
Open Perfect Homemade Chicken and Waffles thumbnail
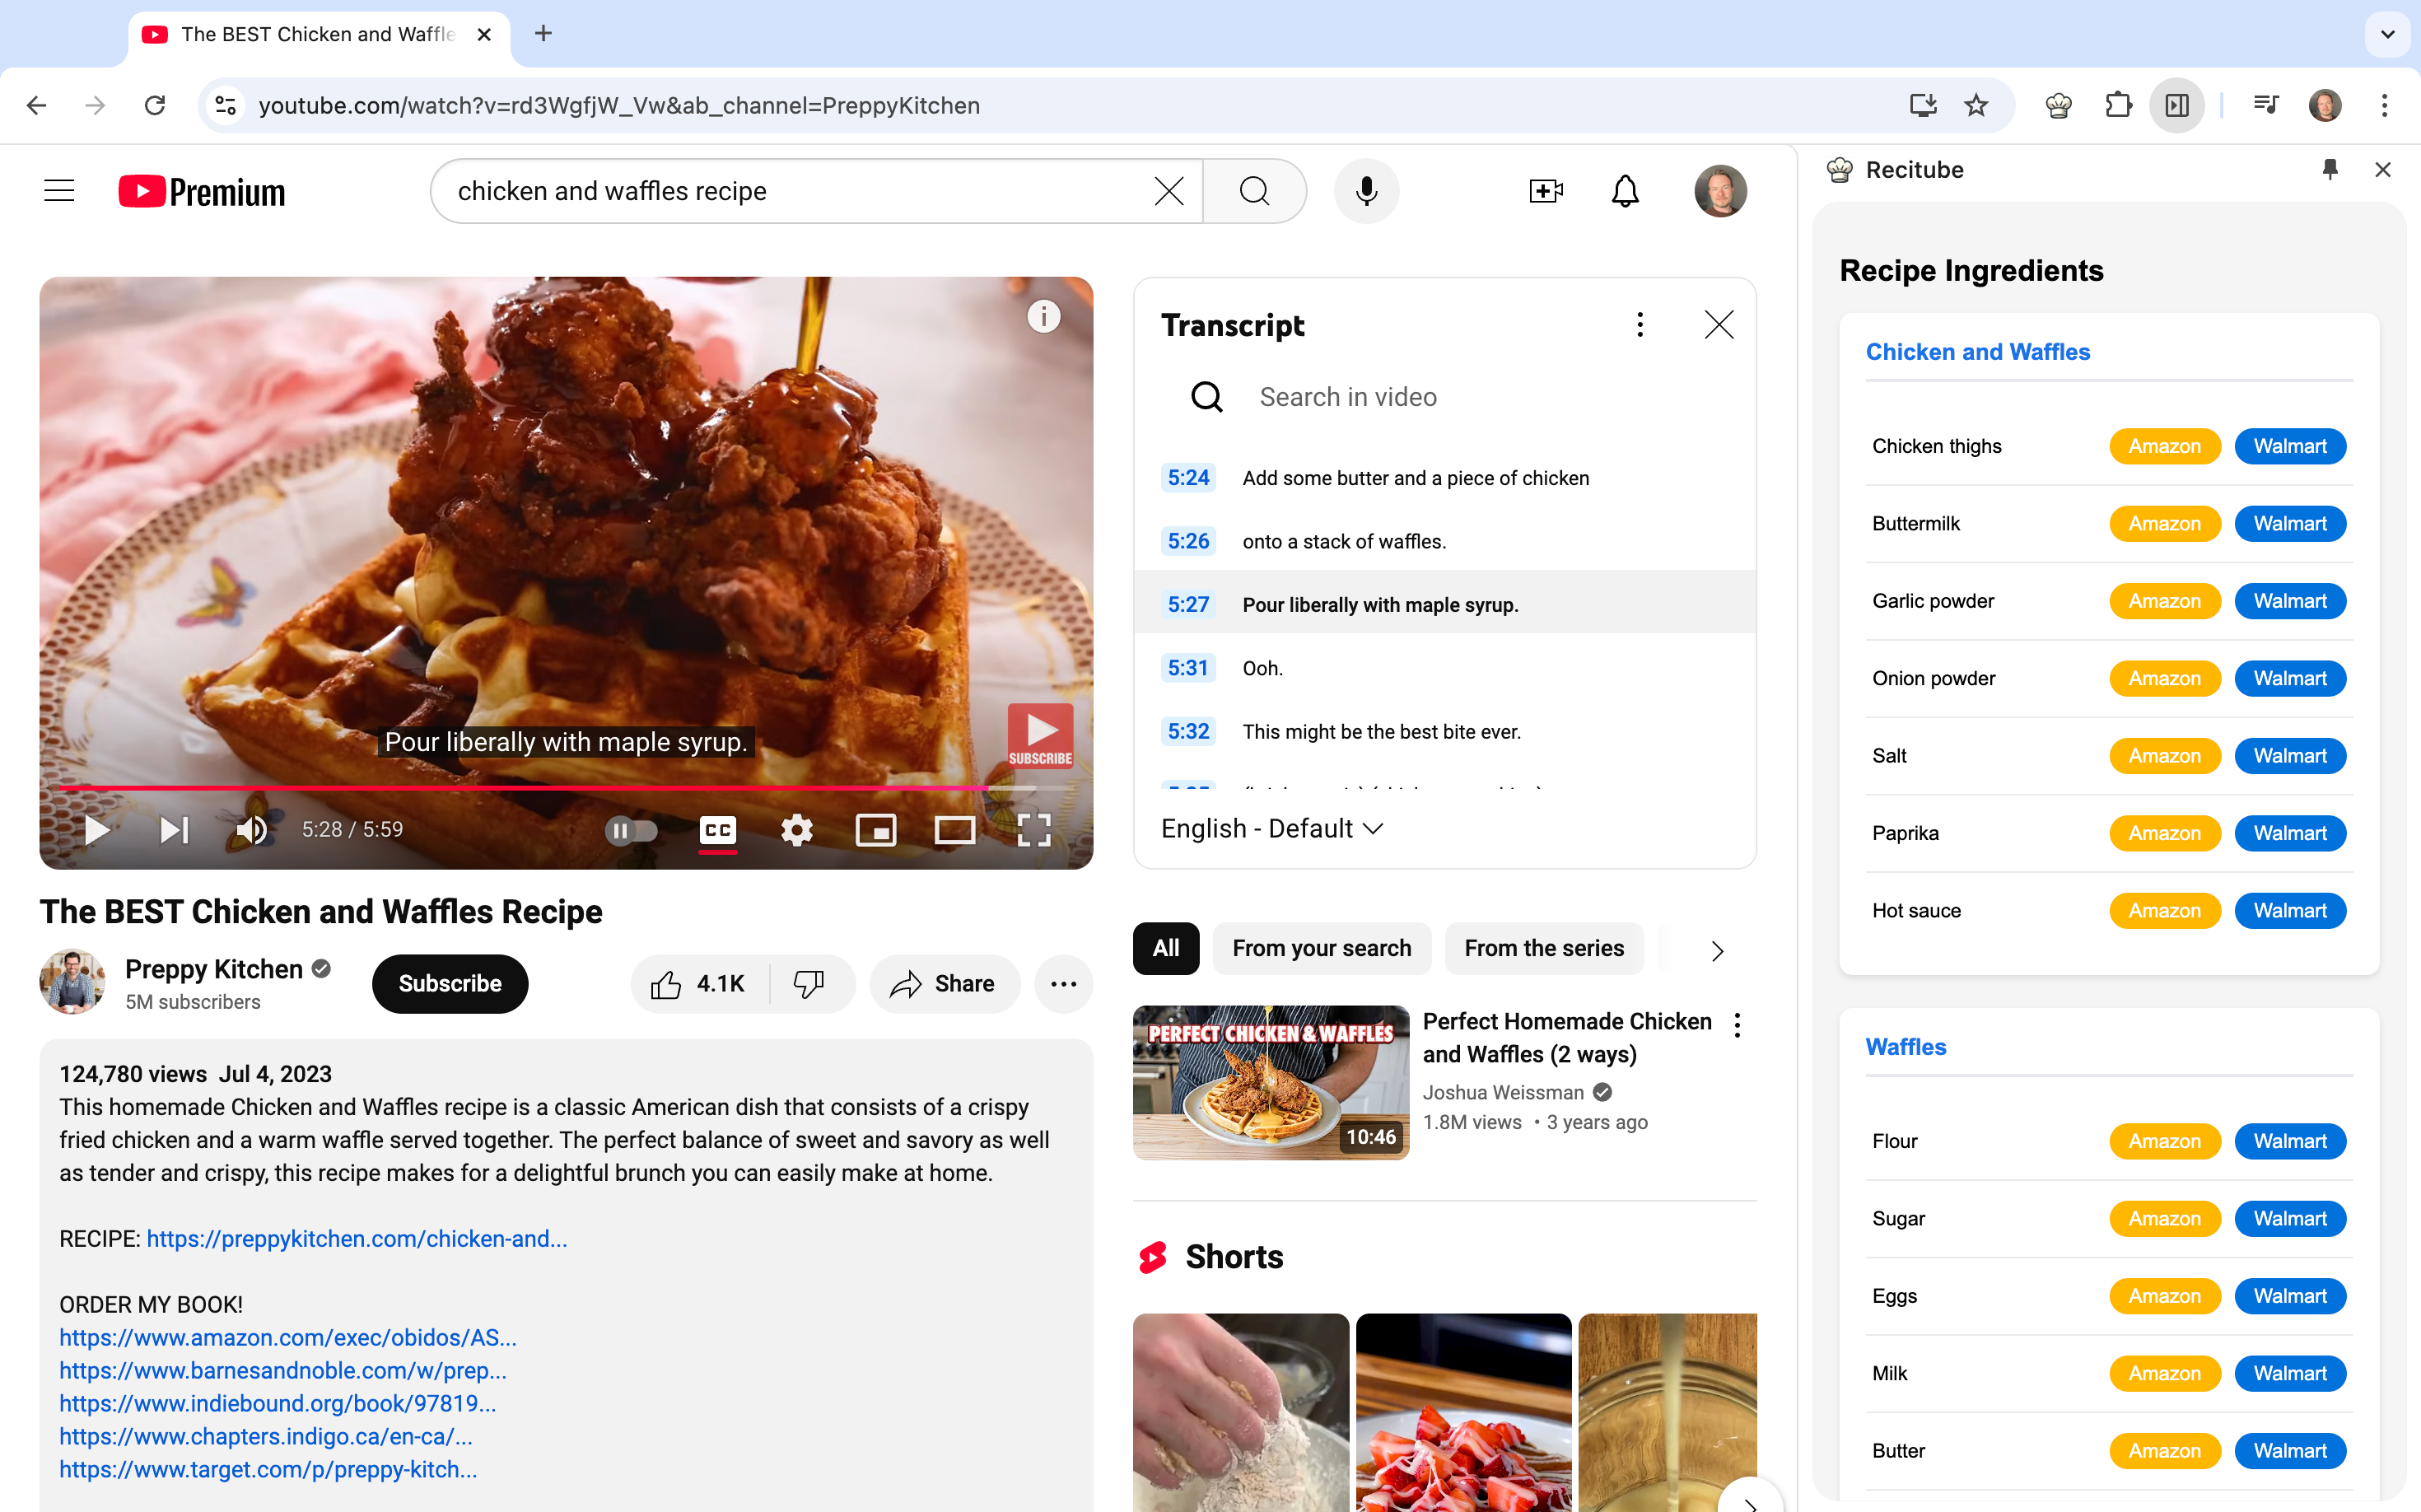pos(1270,1081)
